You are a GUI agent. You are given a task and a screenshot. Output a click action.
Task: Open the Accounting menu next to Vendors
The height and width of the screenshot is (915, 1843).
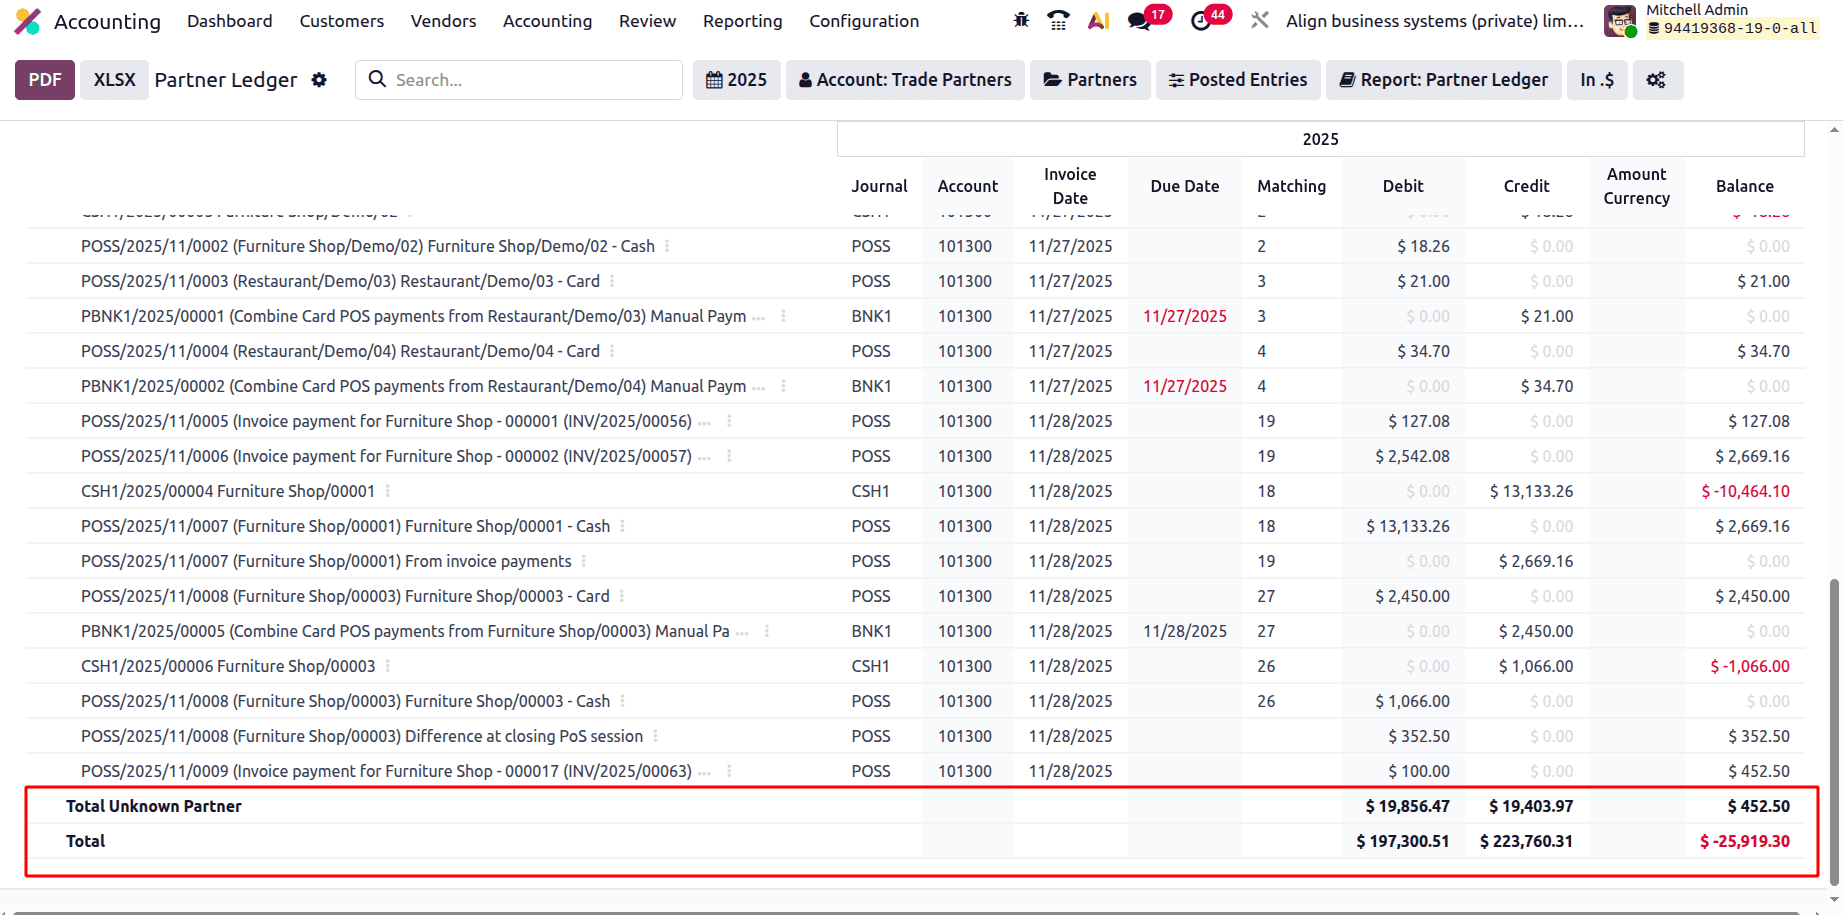pyautogui.click(x=547, y=21)
